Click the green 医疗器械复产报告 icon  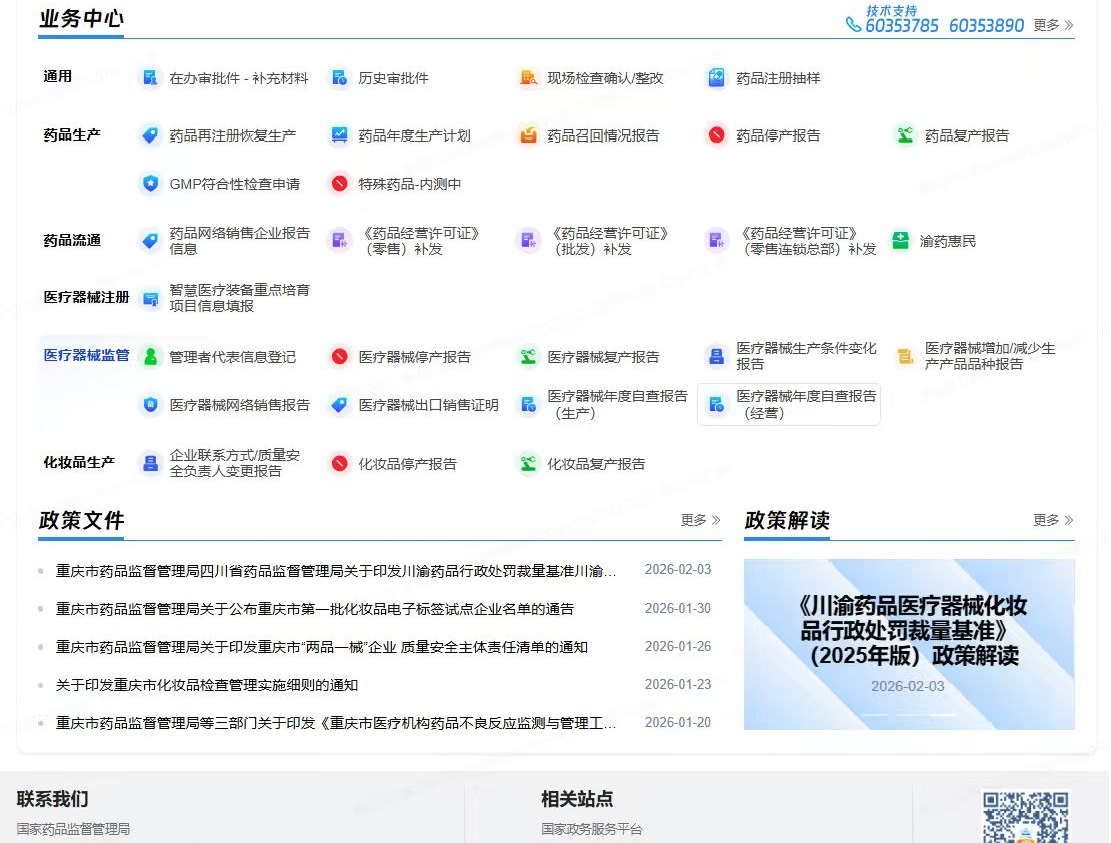click(529, 356)
